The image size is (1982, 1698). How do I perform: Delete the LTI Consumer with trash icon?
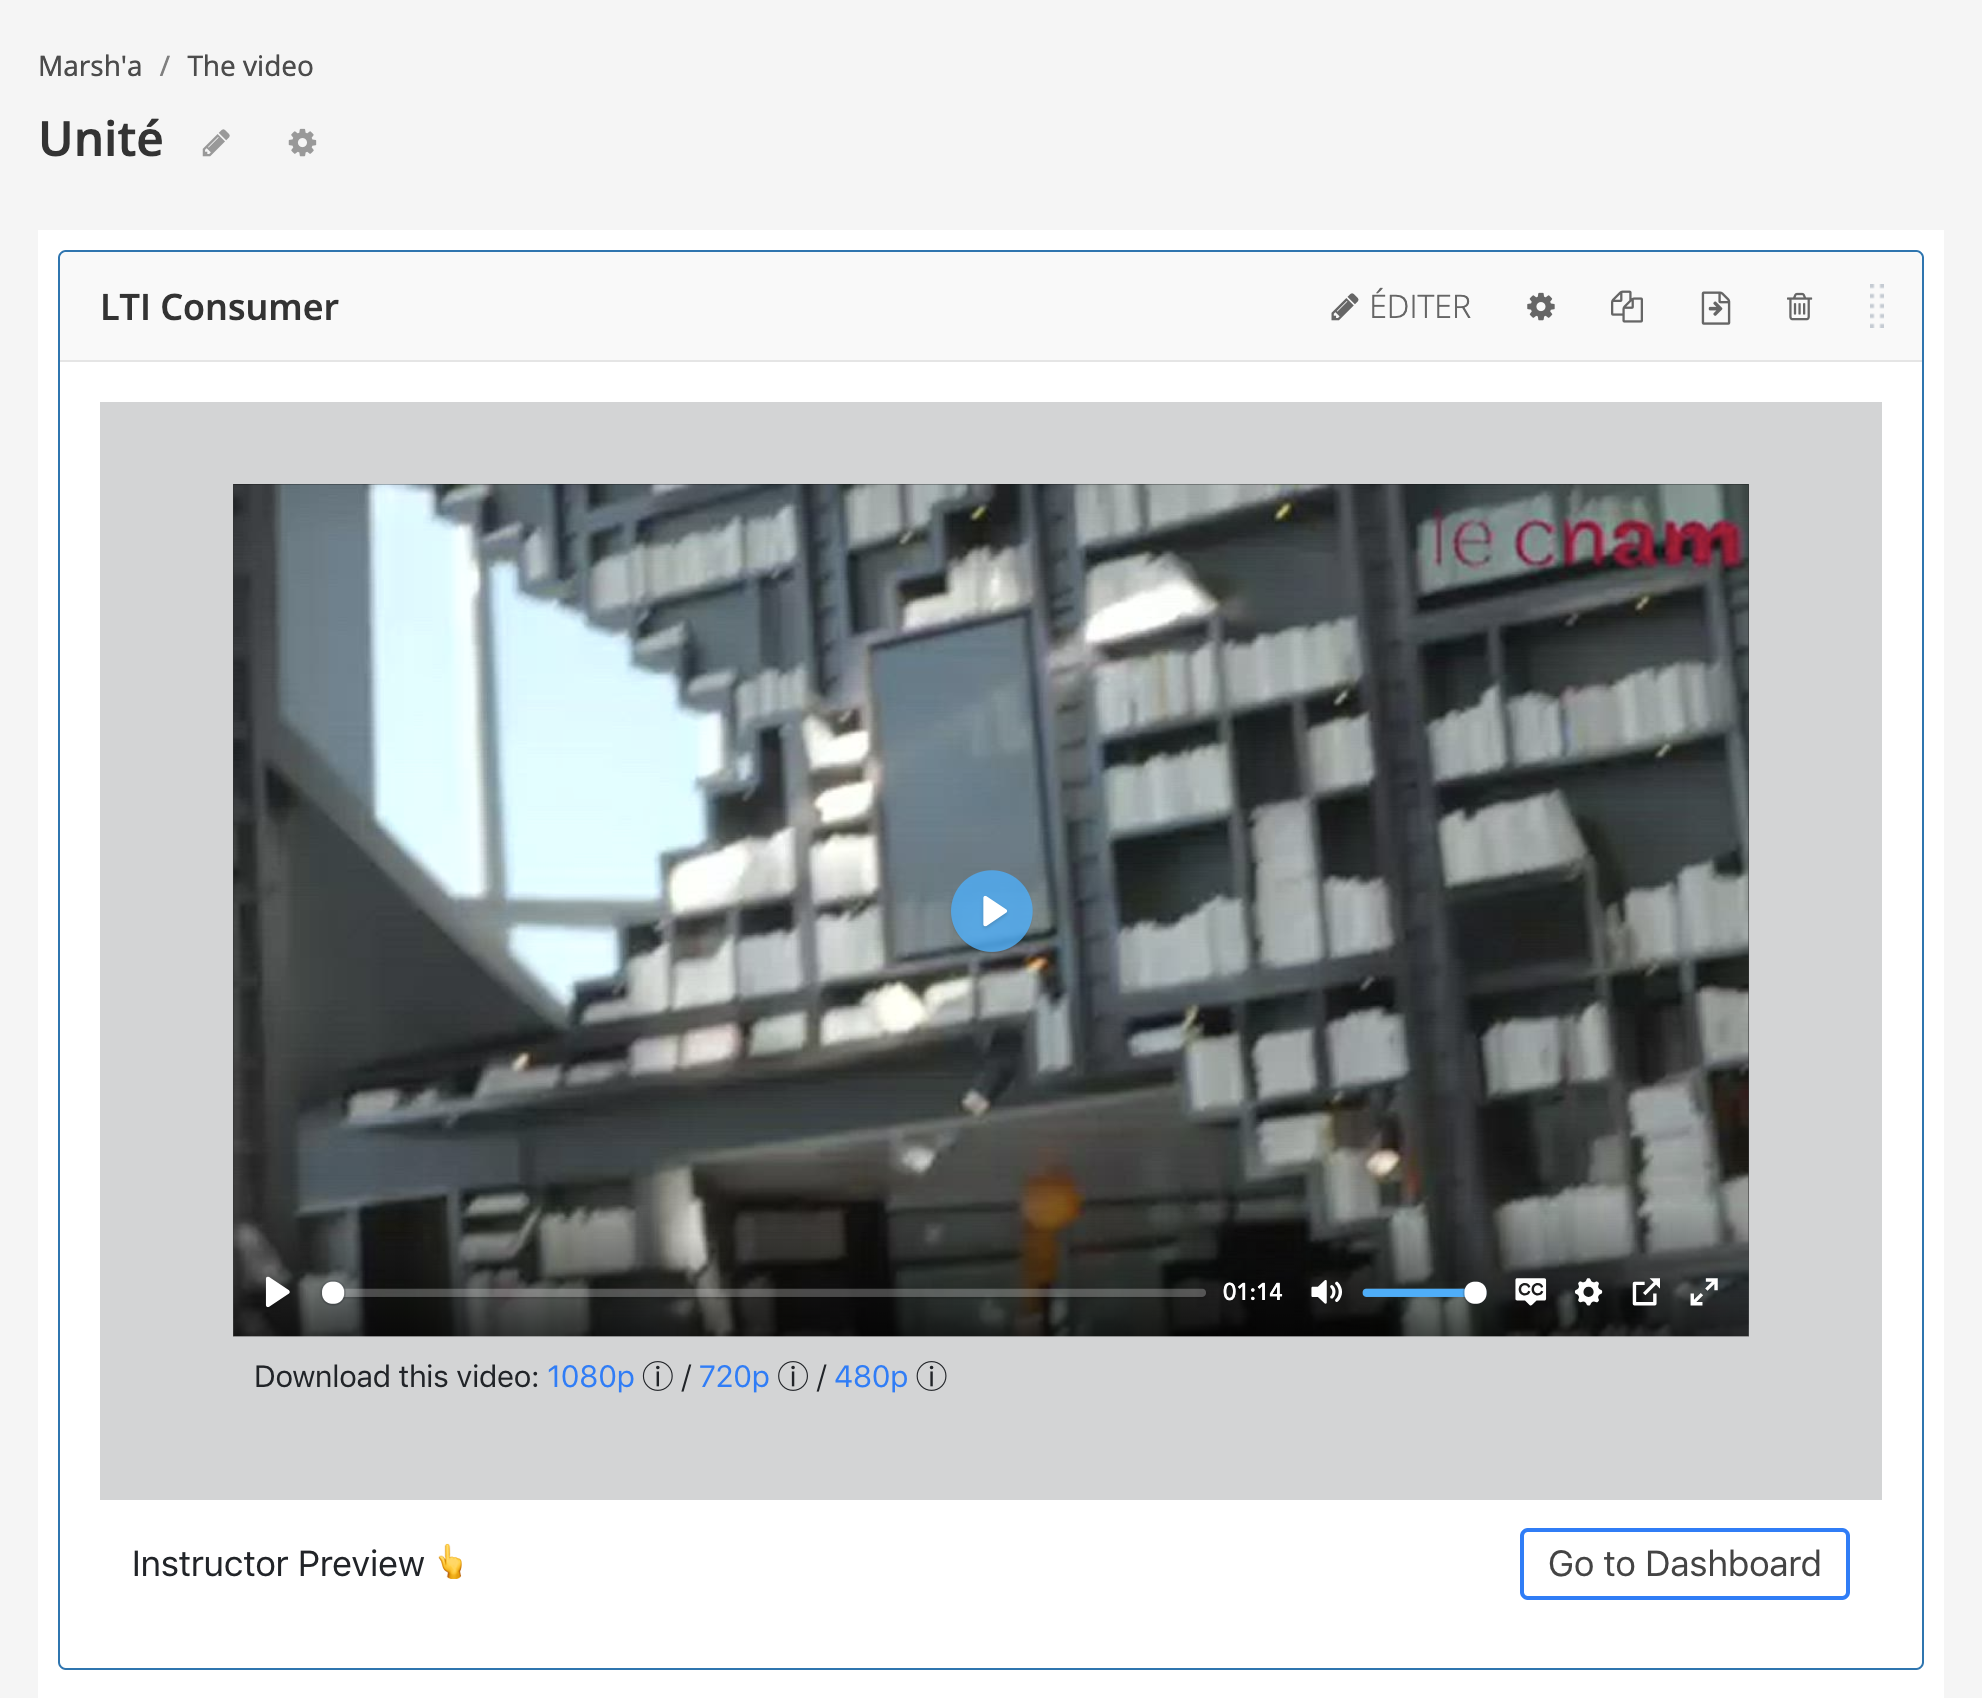1799,307
